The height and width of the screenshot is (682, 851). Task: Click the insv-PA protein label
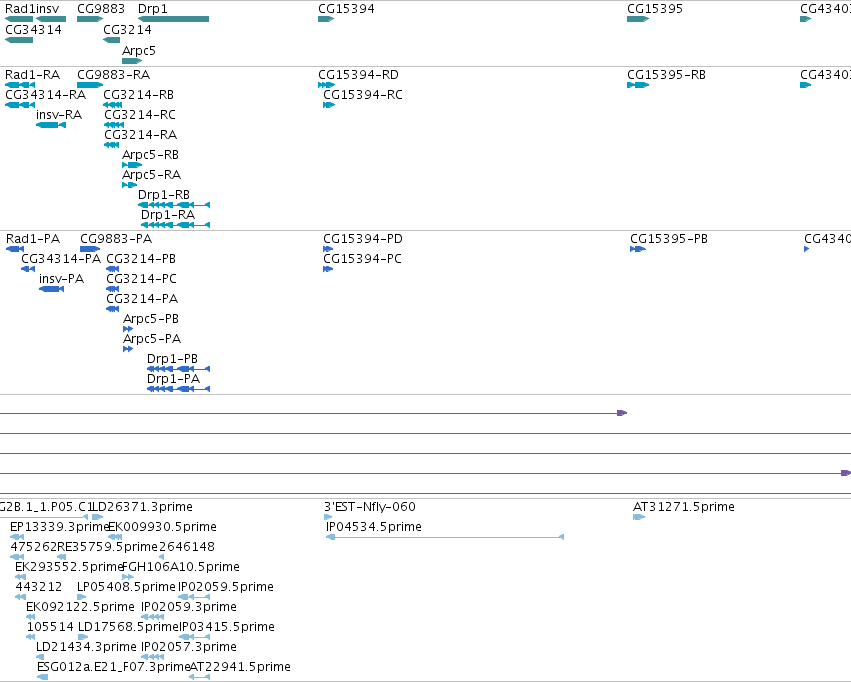click(x=61, y=279)
